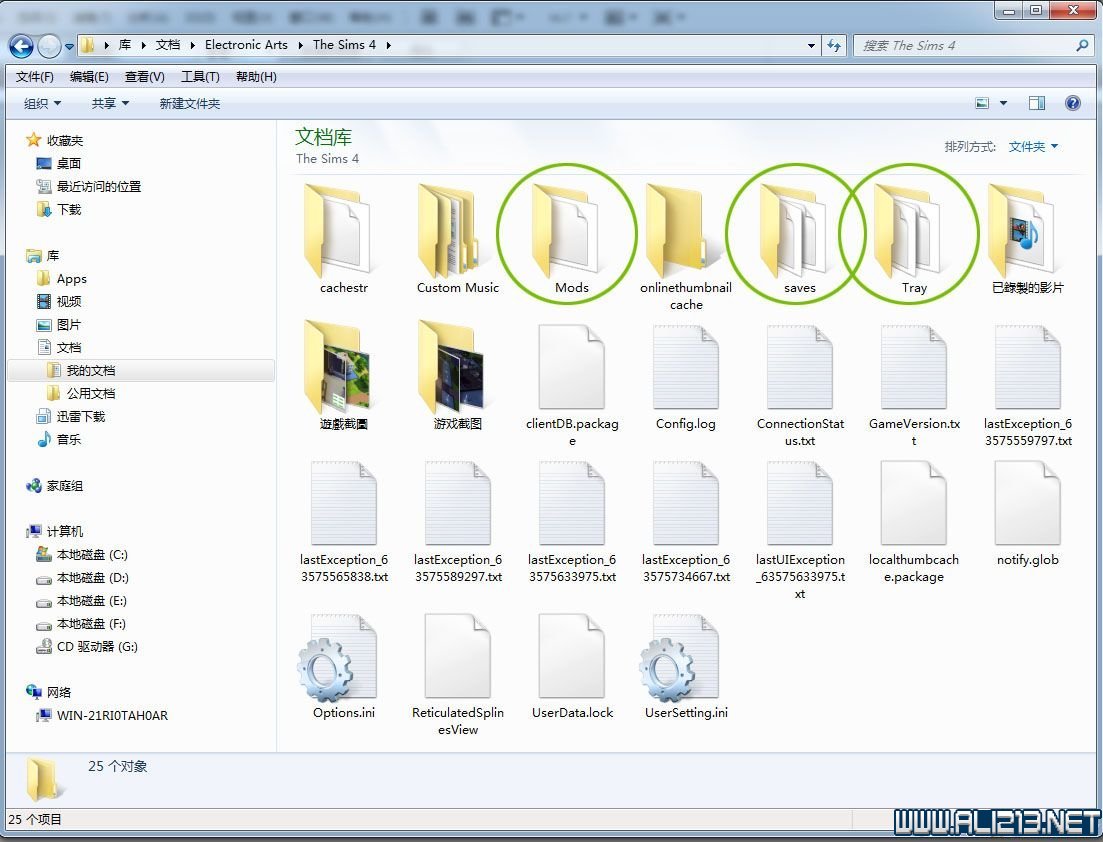
Task: Select 本地磁盘 (C:) in navigation pane
Action: tap(92, 554)
